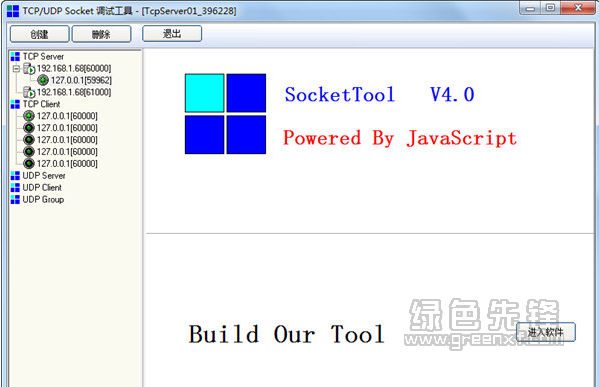Screen dimensions: 599x387
Task: Click the UDP Group node icon
Action: (15, 199)
